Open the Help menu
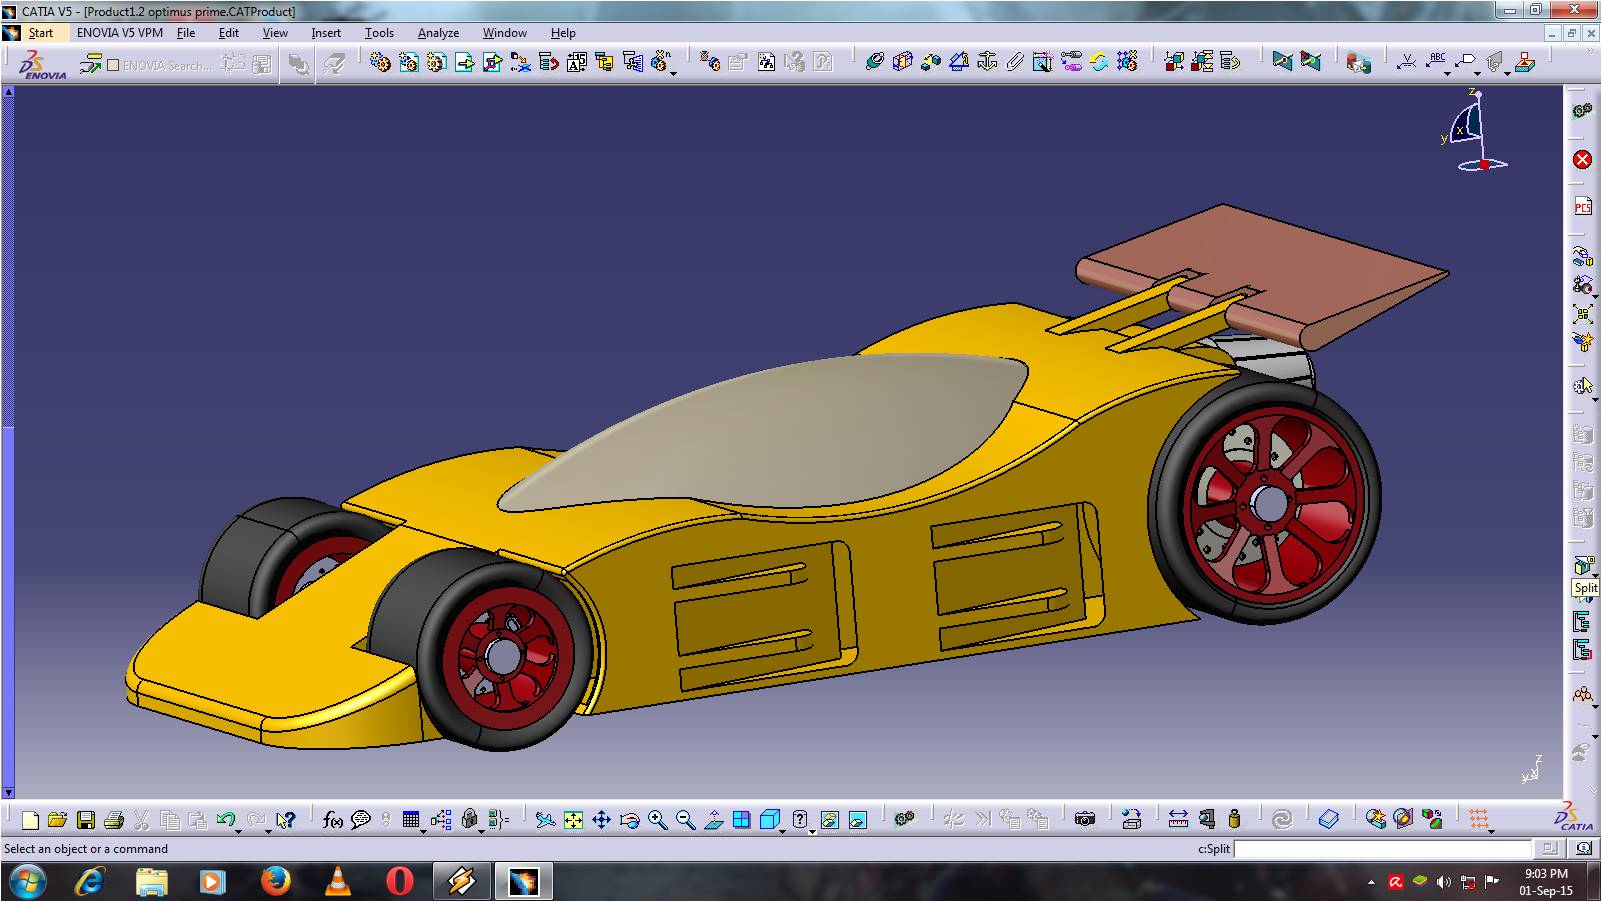1602x902 pixels. 563,32
